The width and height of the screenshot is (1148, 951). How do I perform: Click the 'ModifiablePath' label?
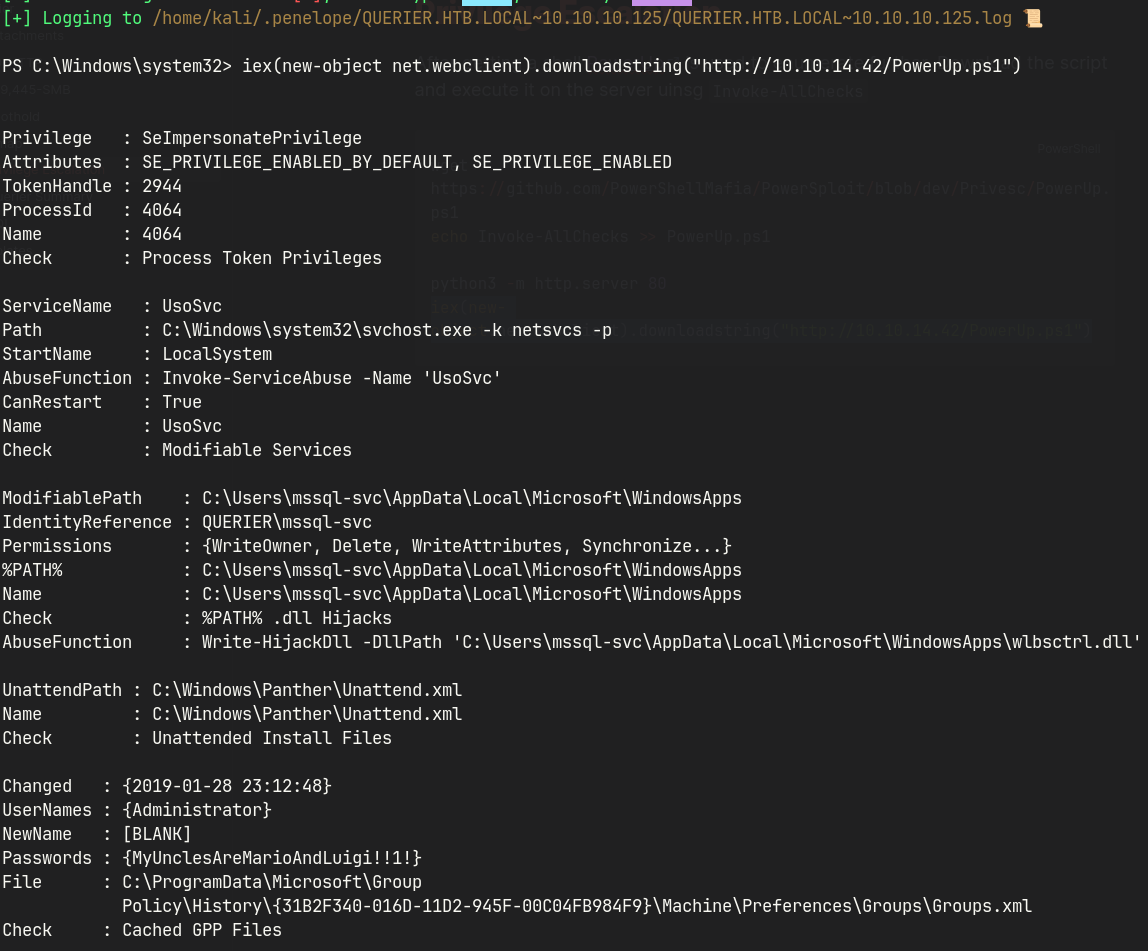tap(72, 499)
